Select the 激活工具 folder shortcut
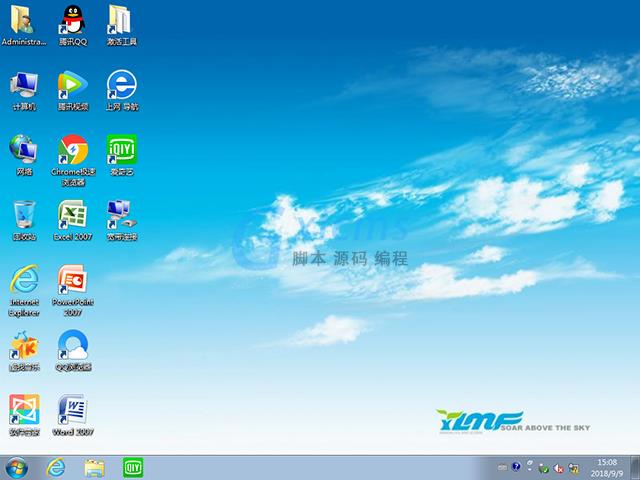Screen dimensions: 640x480 (x=121, y=24)
